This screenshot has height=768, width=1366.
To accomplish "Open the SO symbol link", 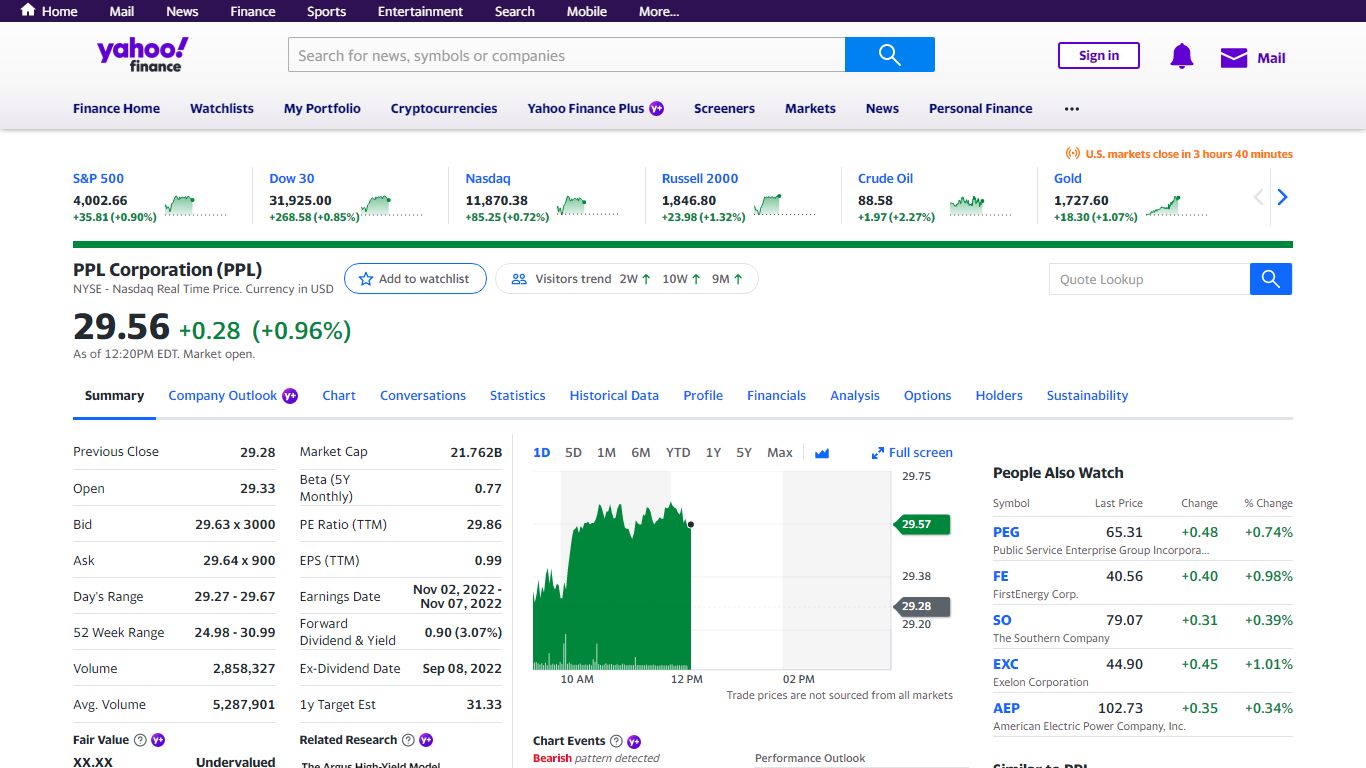I will coord(1002,620).
